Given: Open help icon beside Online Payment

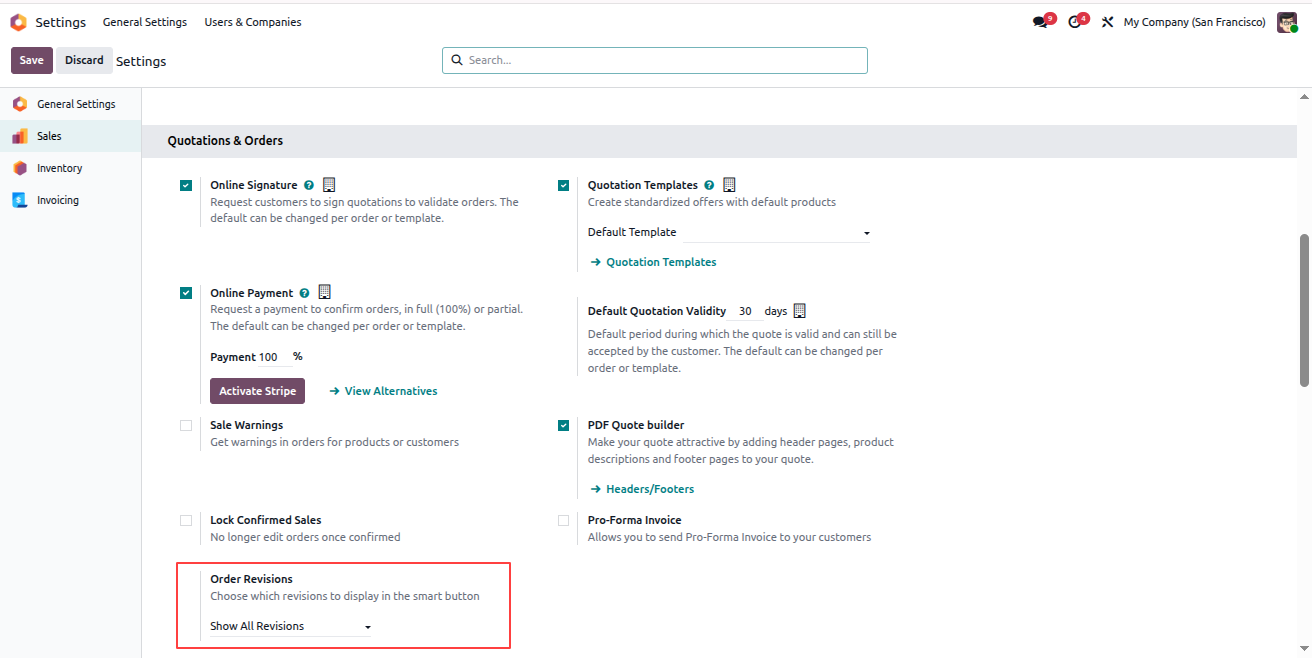Looking at the screenshot, I should 304,293.
